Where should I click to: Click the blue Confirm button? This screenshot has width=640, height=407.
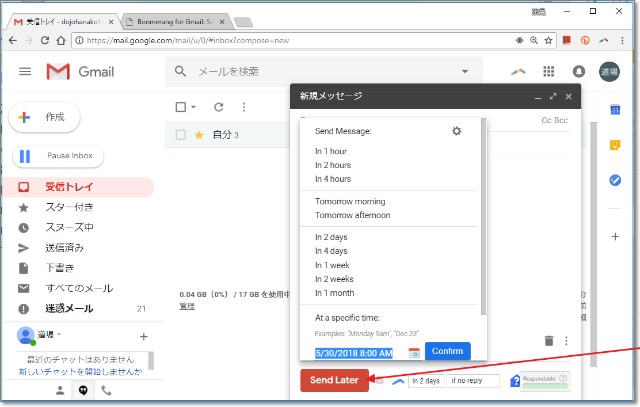pos(447,351)
